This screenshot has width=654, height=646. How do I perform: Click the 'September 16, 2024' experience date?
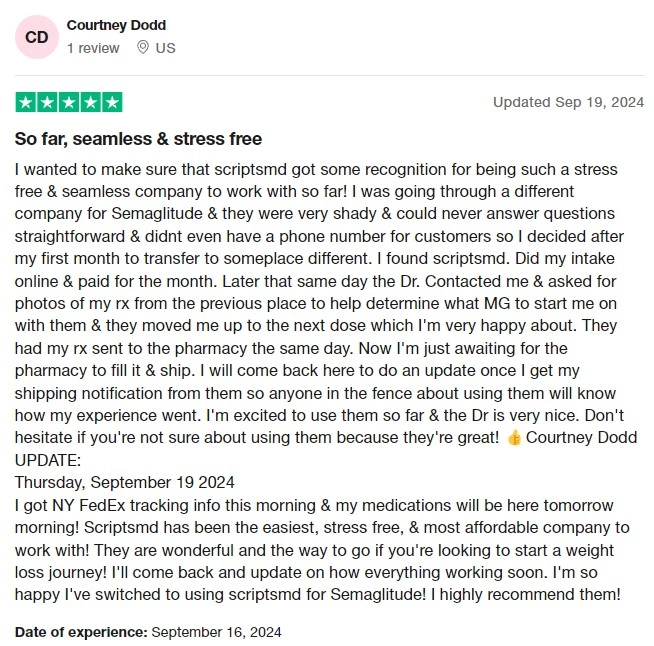coord(216,632)
